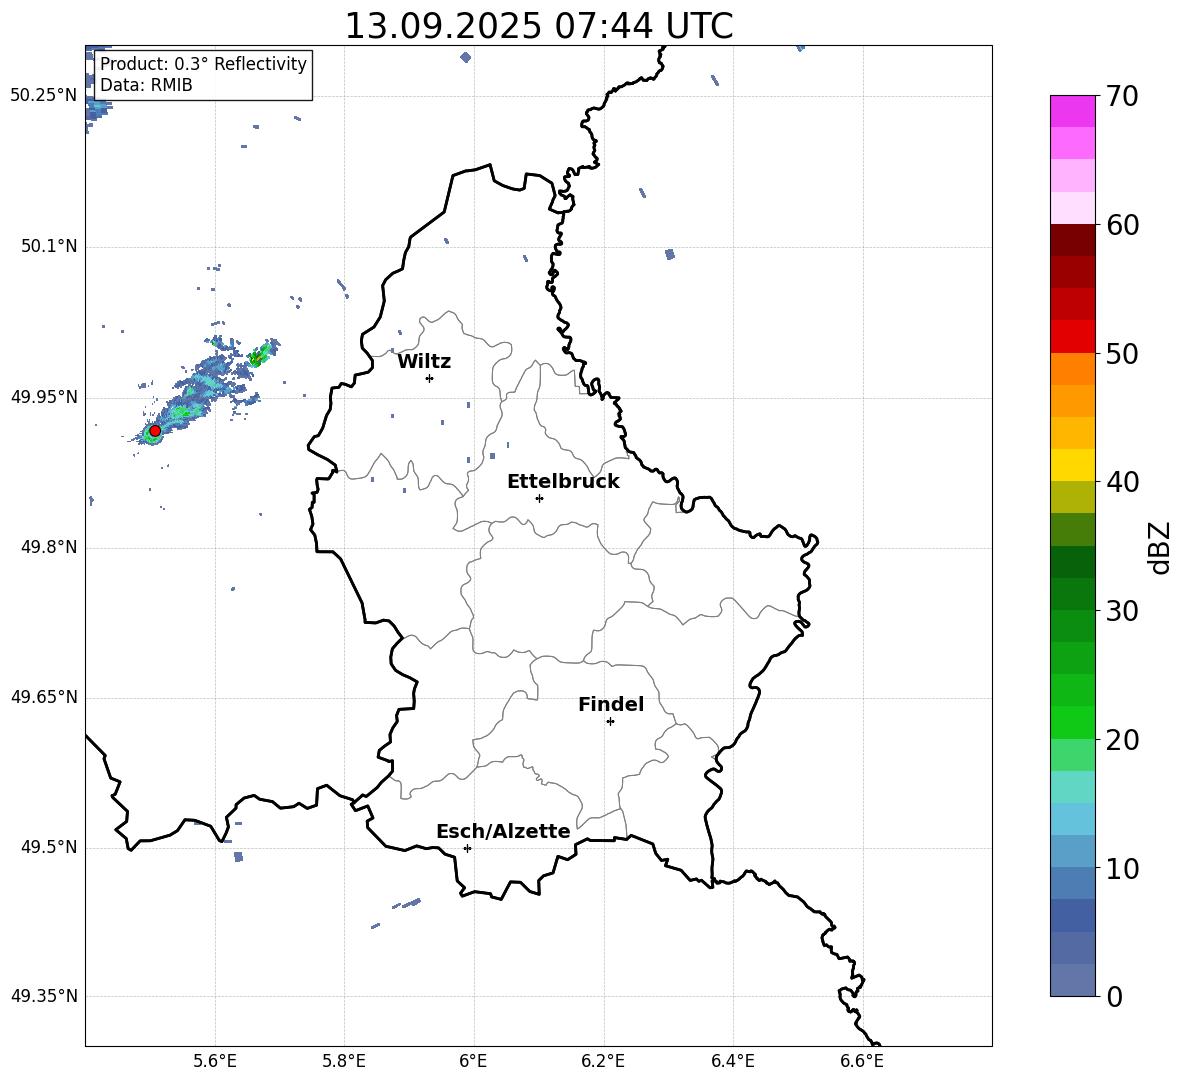Click the Ettelbruck station cross marker
Screen dimensions: 1184x1081
(x=539, y=498)
